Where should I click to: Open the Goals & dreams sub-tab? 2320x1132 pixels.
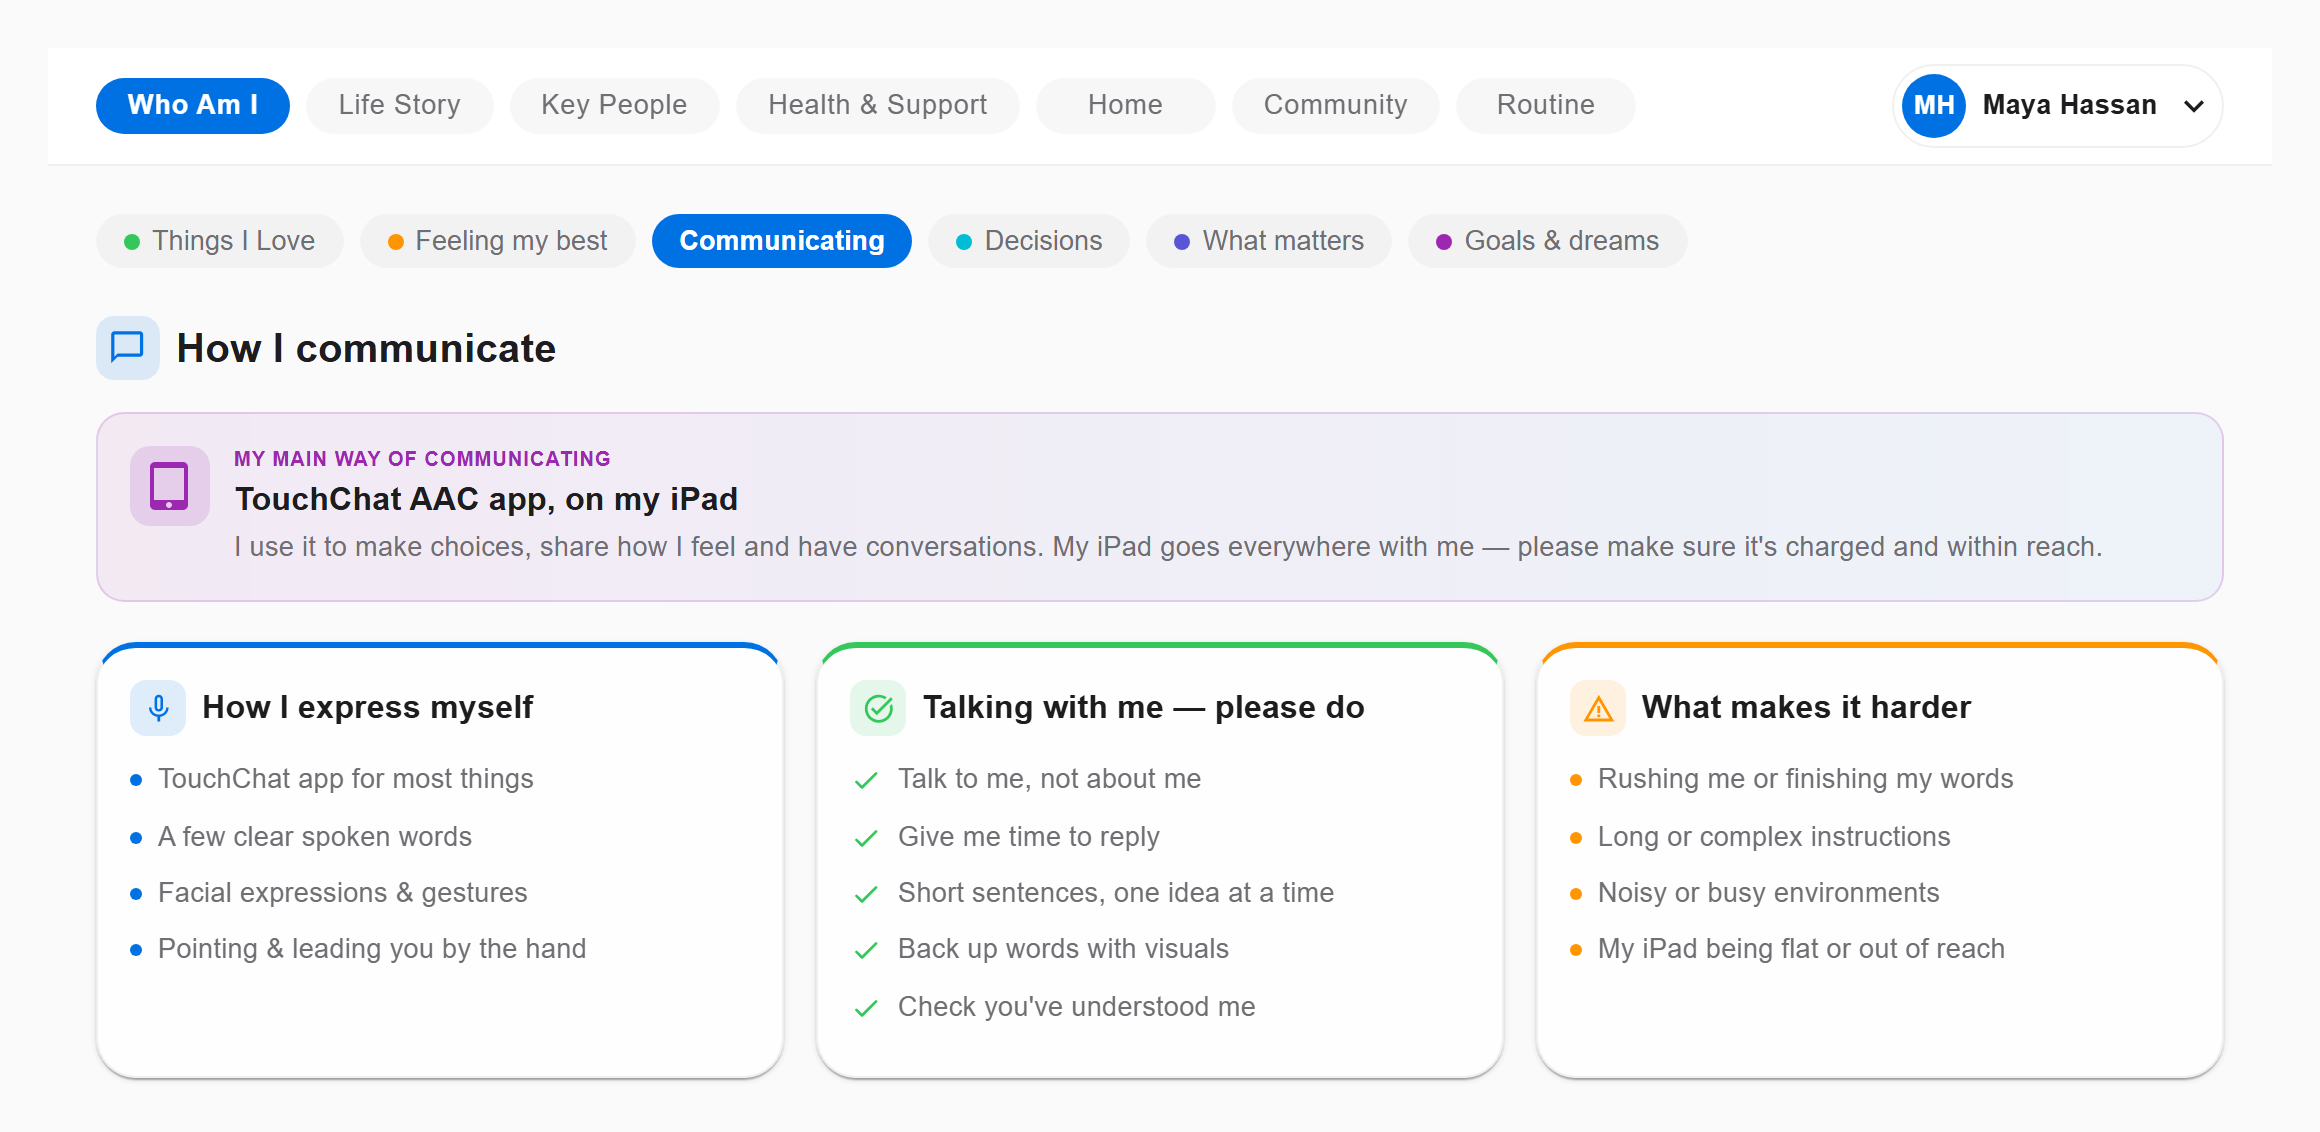(x=1548, y=241)
